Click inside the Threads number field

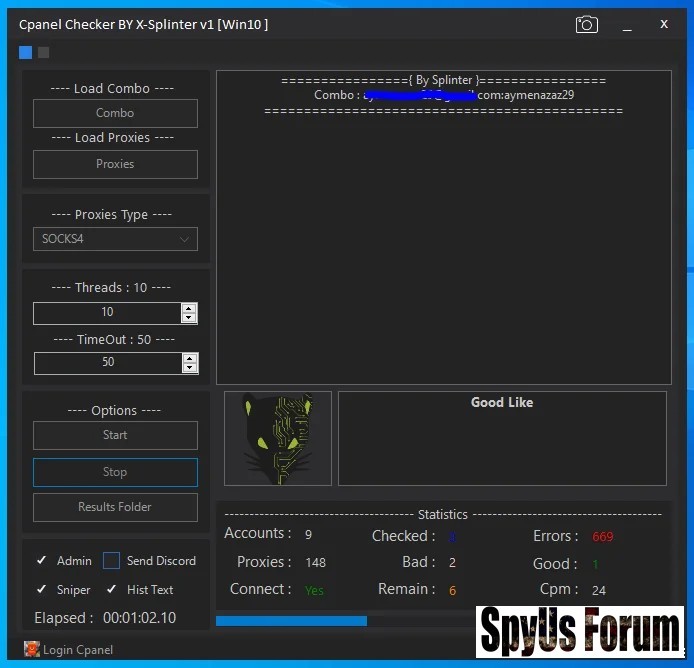tap(106, 313)
